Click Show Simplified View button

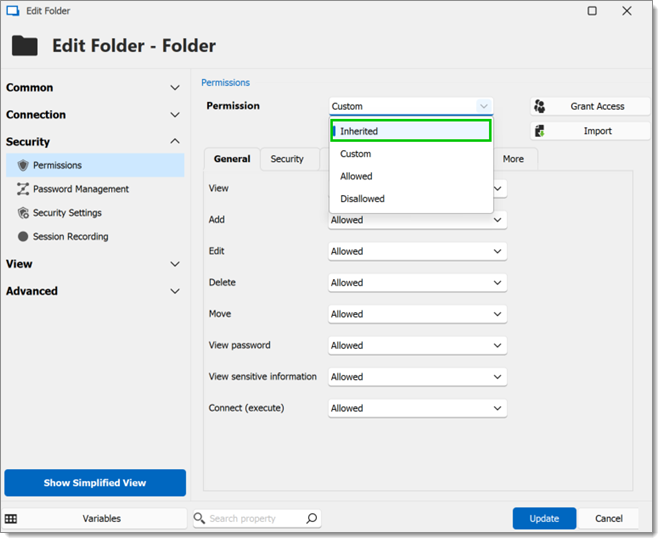click(95, 483)
